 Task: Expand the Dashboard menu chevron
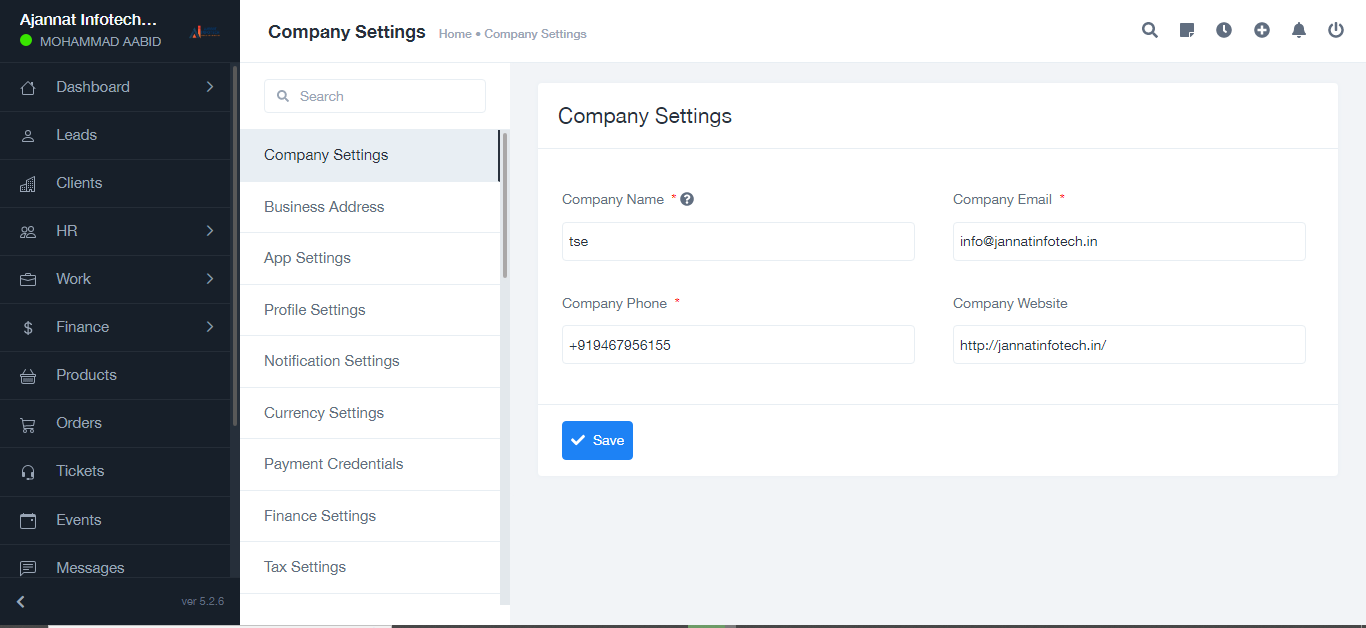pyautogui.click(x=210, y=87)
